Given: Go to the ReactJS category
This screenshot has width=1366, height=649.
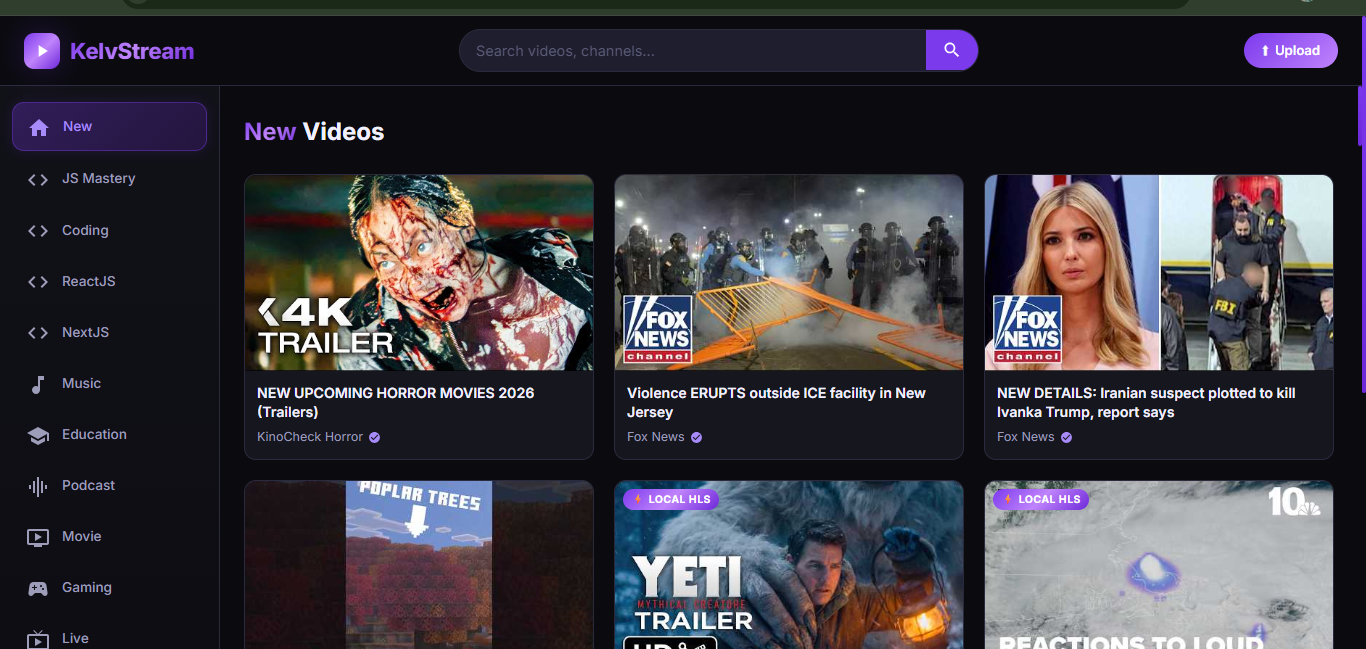Looking at the screenshot, I should pos(109,282).
